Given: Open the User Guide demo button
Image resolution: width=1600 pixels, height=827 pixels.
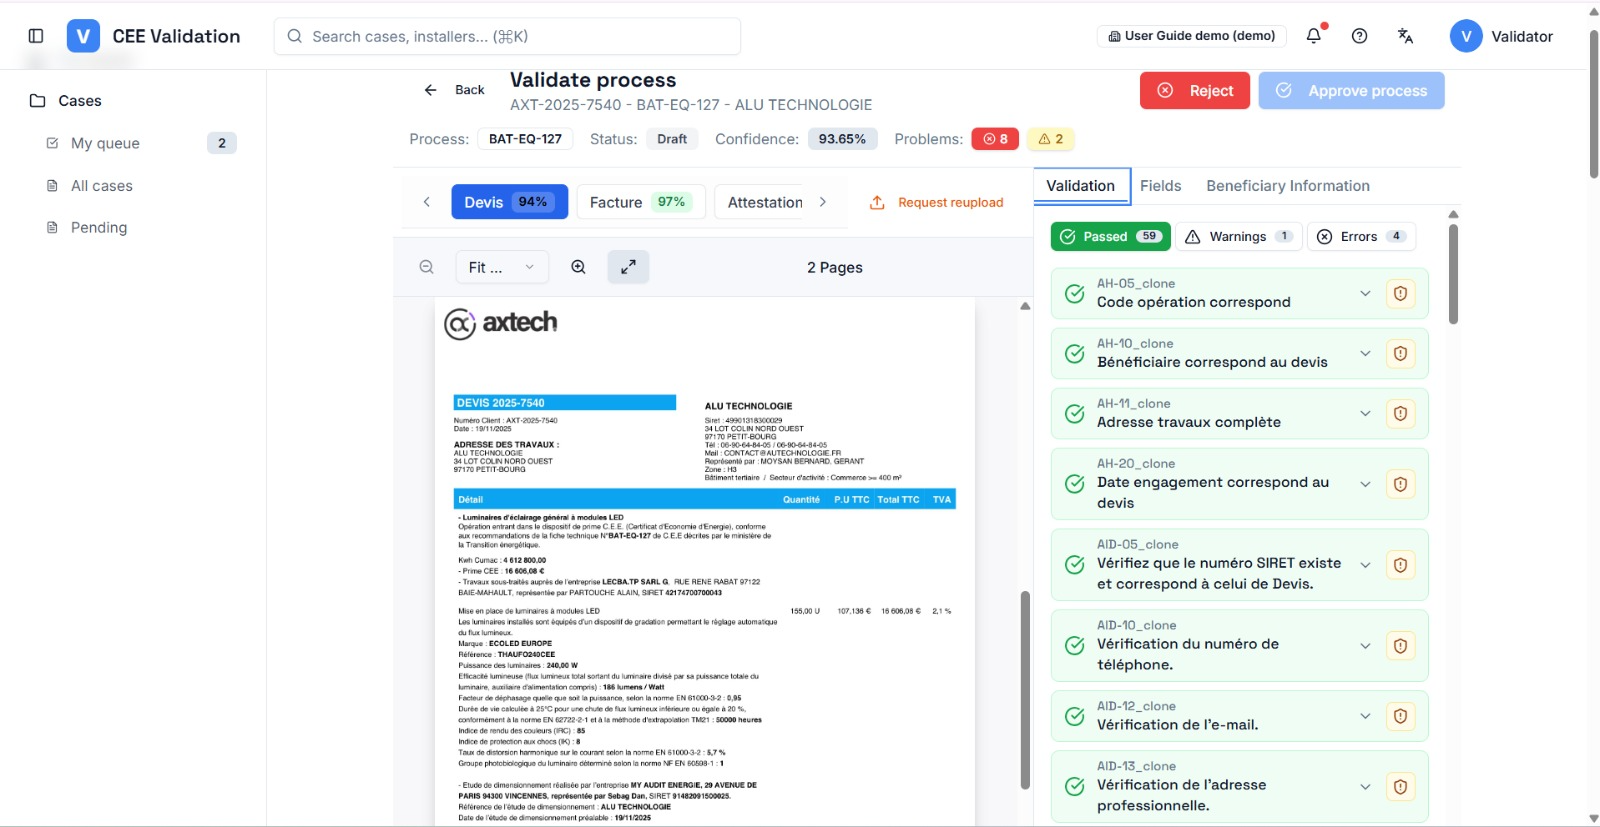Looking at the screenshot, I should tap(1192, 36).
